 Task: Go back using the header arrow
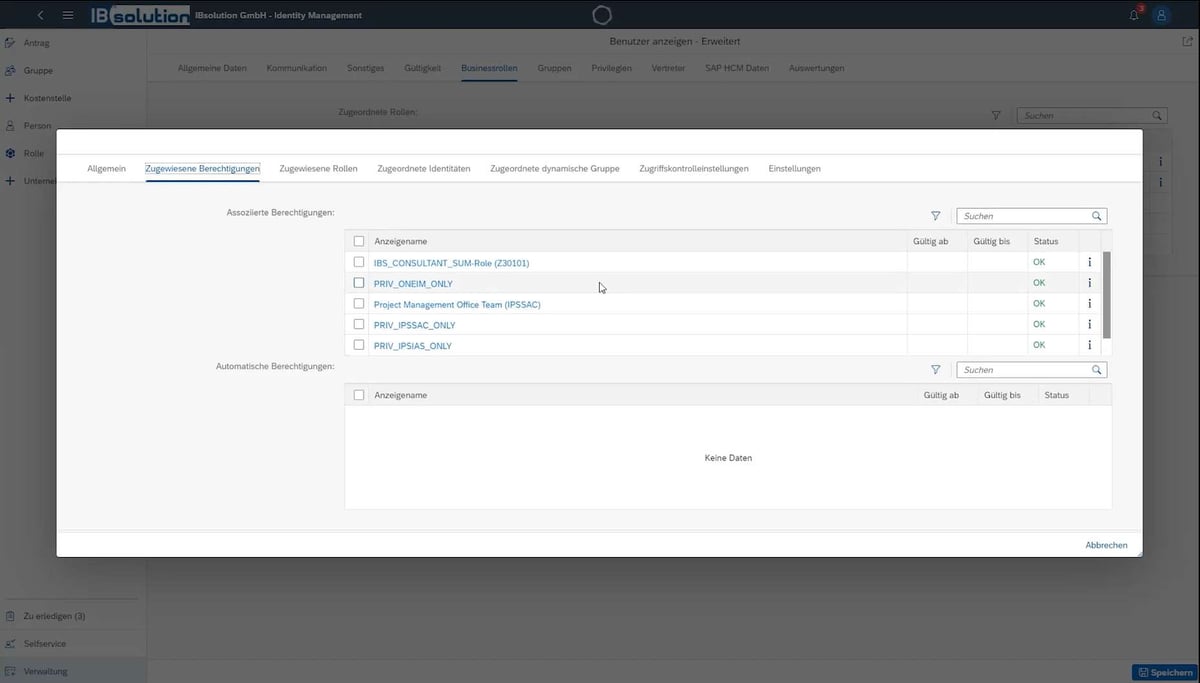point(41,15)
